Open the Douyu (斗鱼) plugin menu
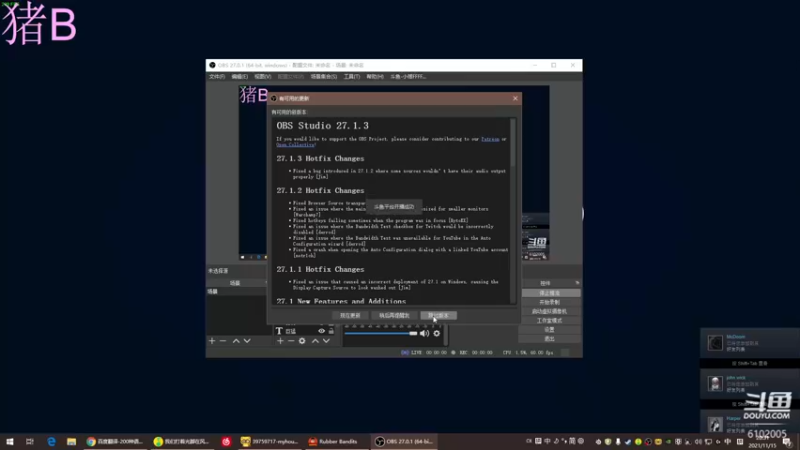 (x=408, y=77)
